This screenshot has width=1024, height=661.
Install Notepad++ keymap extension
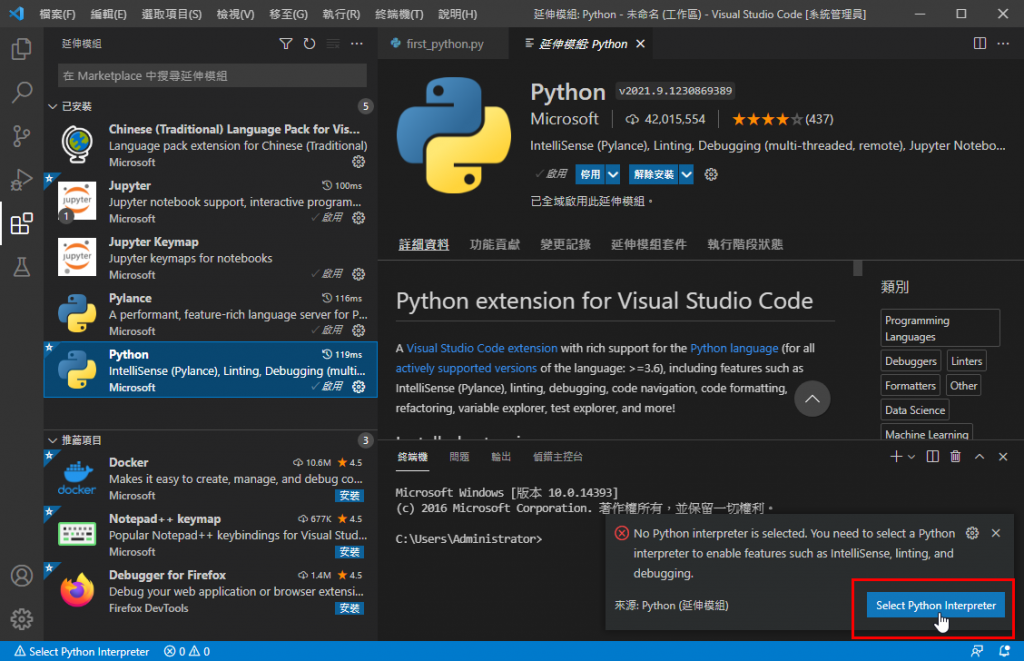pos(349,552)
